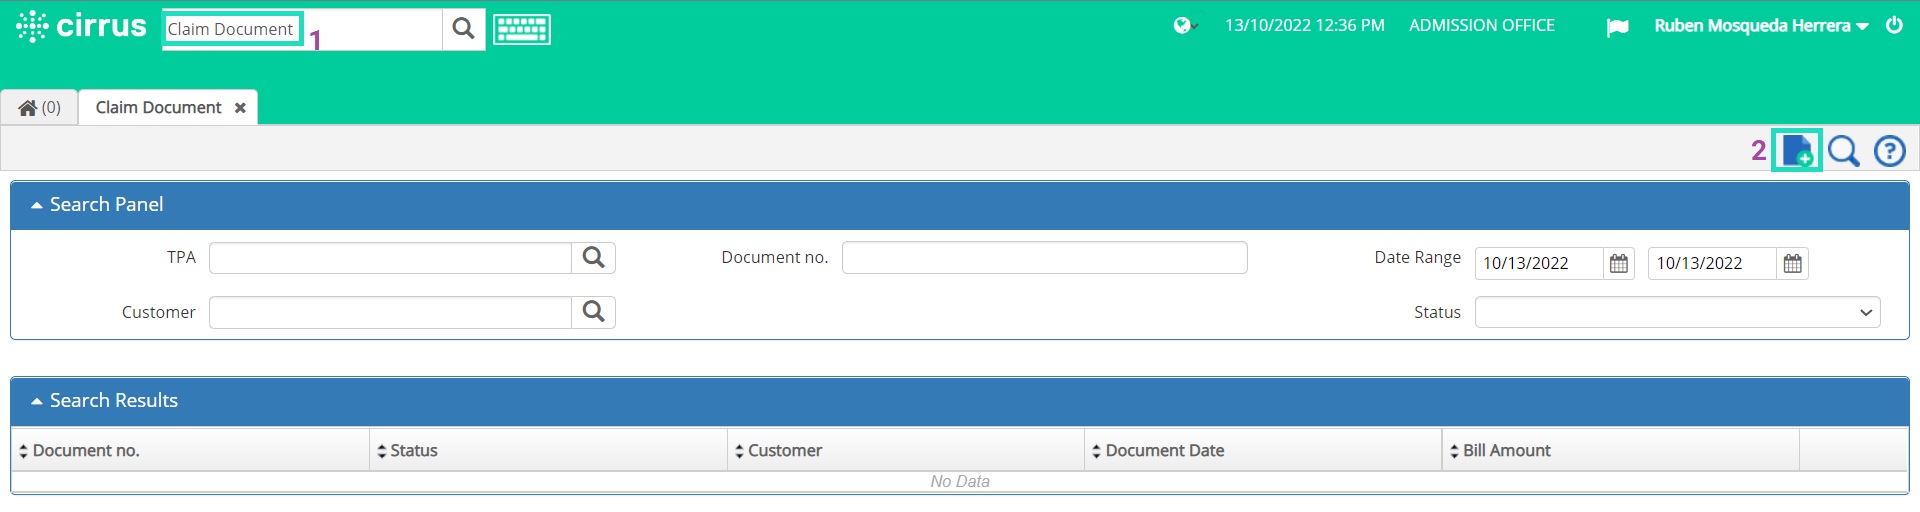The width and height of the screenshot is (1920, 512).
Task: Sort by Bill Amount column
Action: [1620, 451]
